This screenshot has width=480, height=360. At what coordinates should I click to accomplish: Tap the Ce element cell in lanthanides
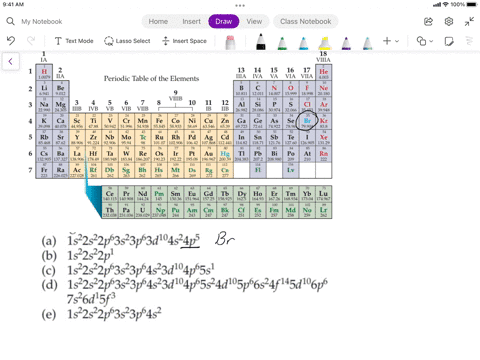point(110,194)
